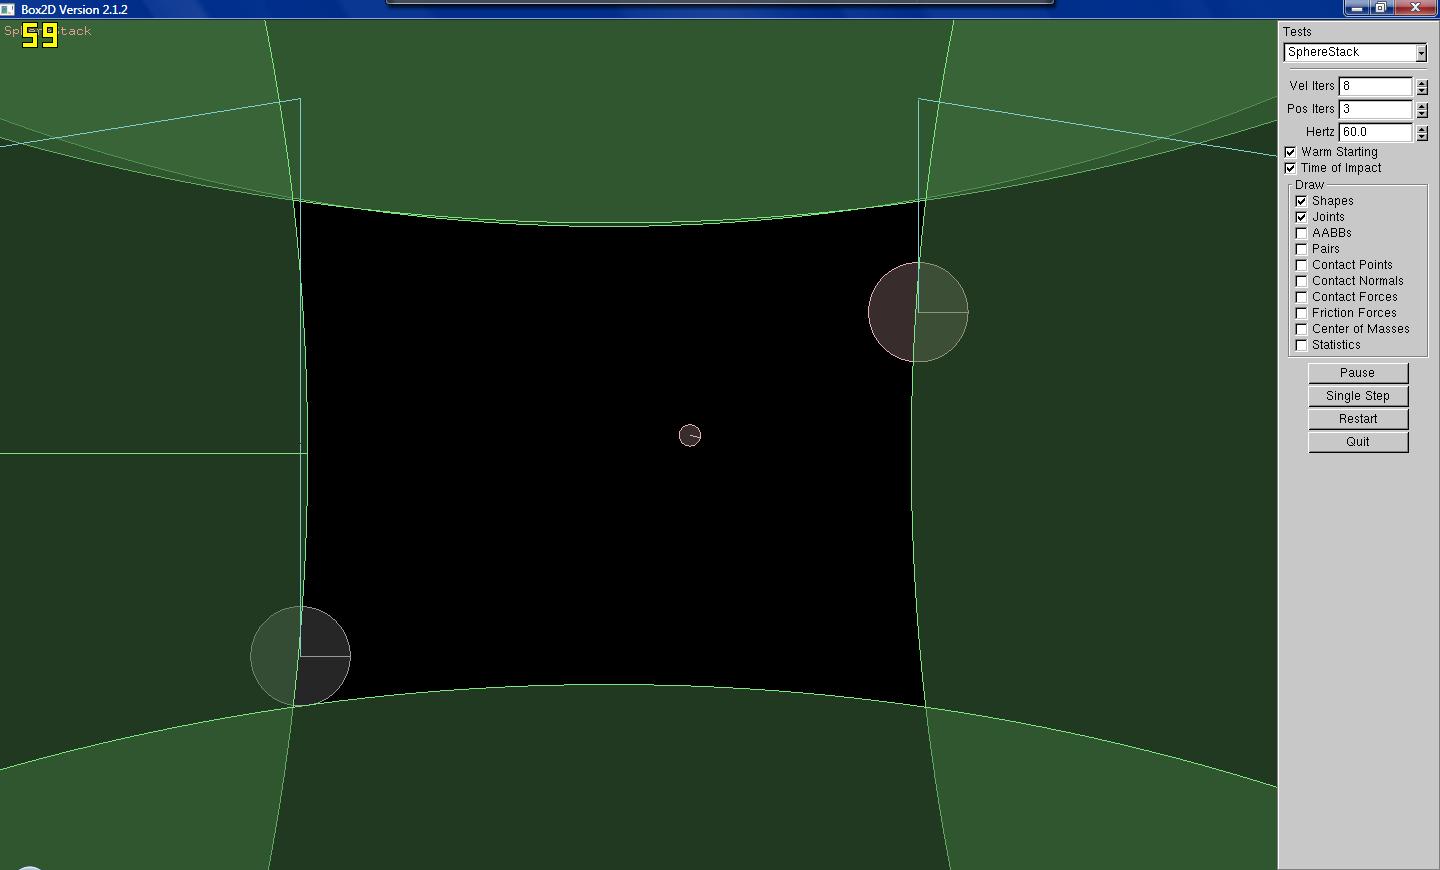
Task: Click the Box2D window title bar icon
Action: click(8, 9)
